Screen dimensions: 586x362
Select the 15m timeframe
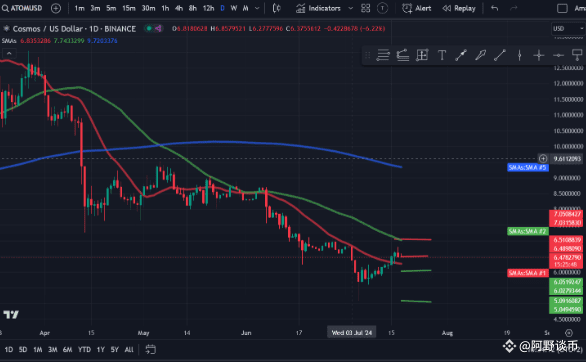pyautogui.click(x=129, y=8)
